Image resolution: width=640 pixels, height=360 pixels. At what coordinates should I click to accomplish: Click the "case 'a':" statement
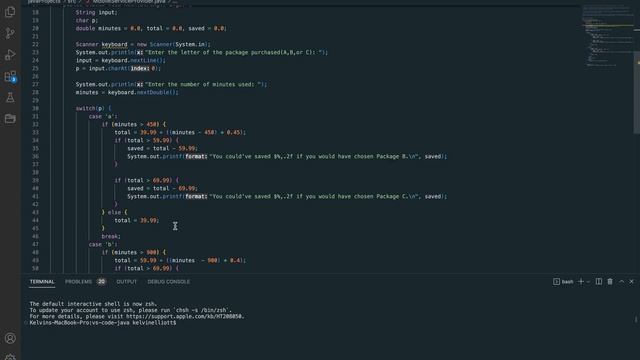(x=103, y=116)
